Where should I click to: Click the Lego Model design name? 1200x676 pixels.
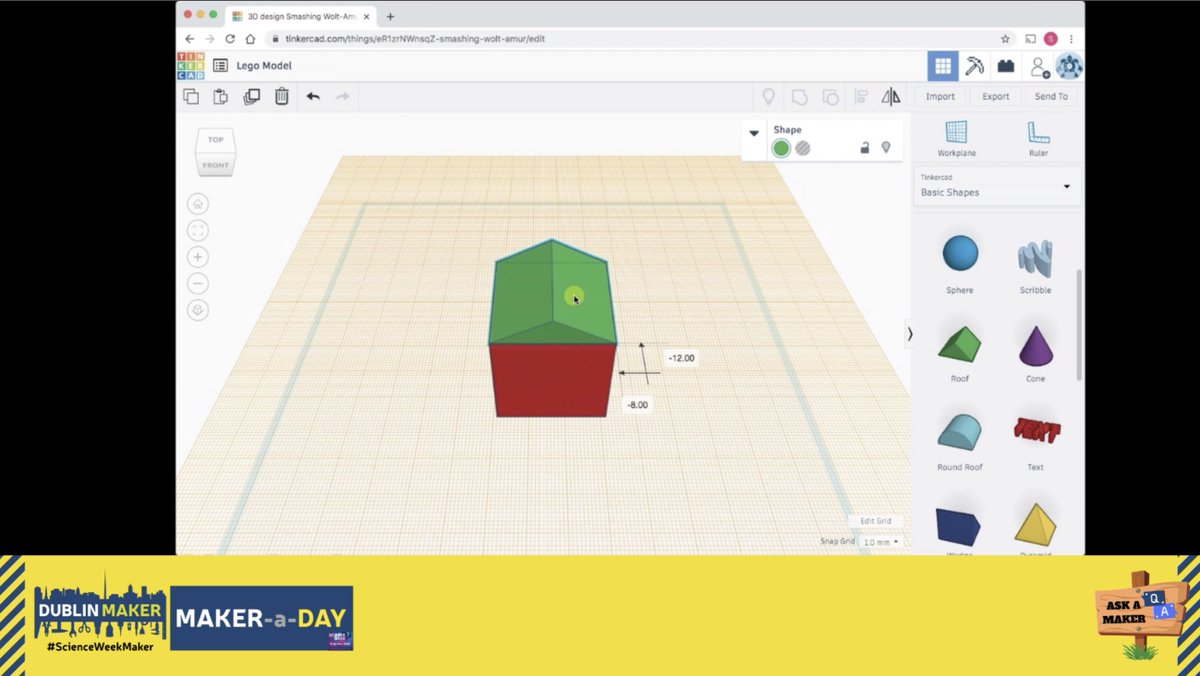264,66
